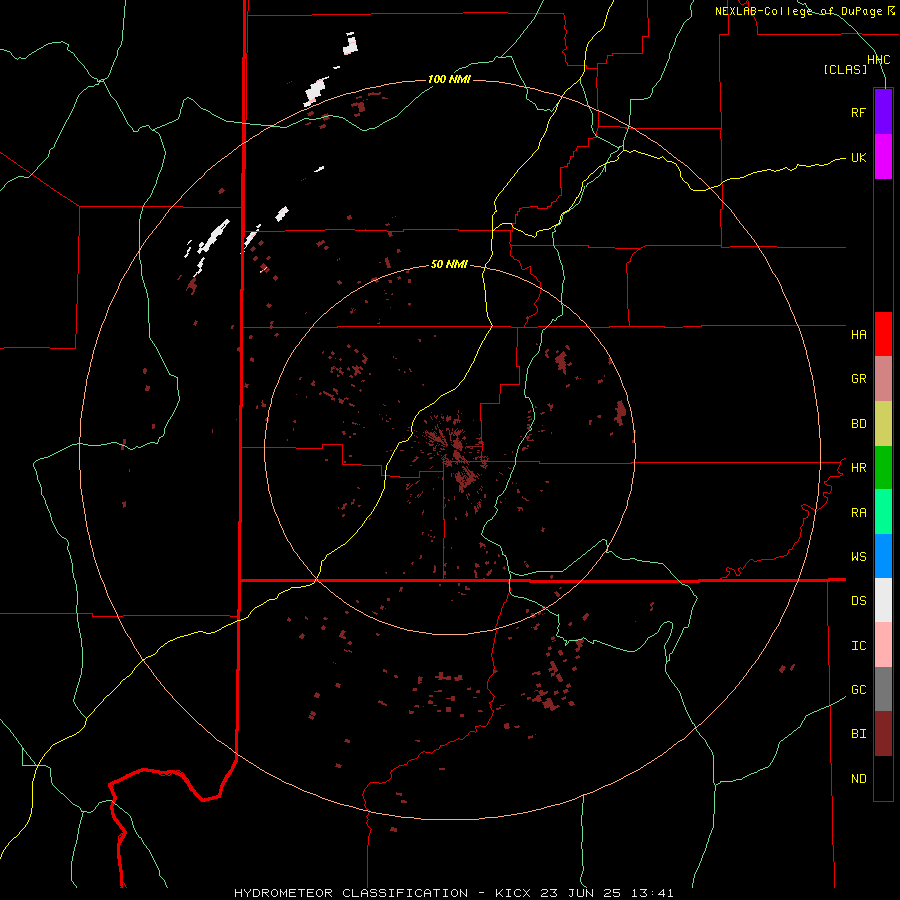Click the BI brown legend swatch
This screenshot has height=900, width=900.
pos(883,734)
